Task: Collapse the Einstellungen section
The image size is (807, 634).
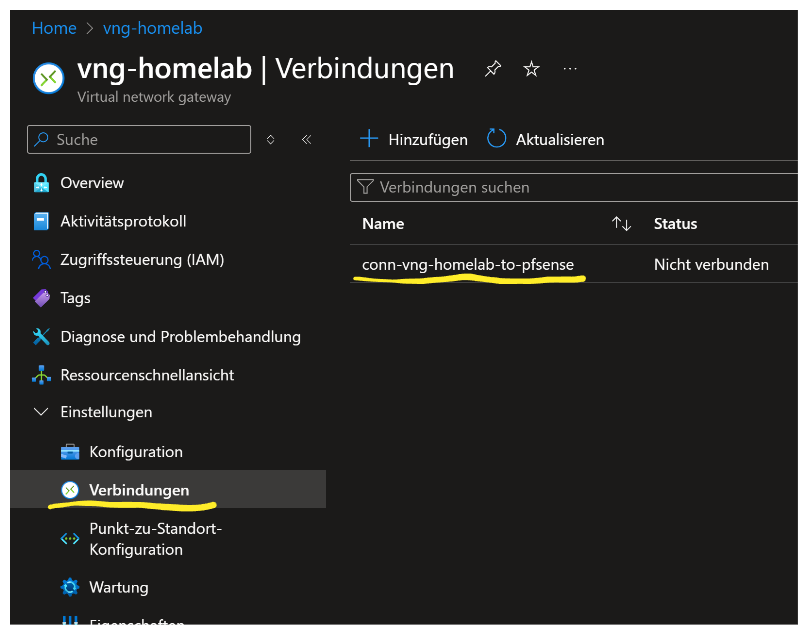Action: click(41, 412)
